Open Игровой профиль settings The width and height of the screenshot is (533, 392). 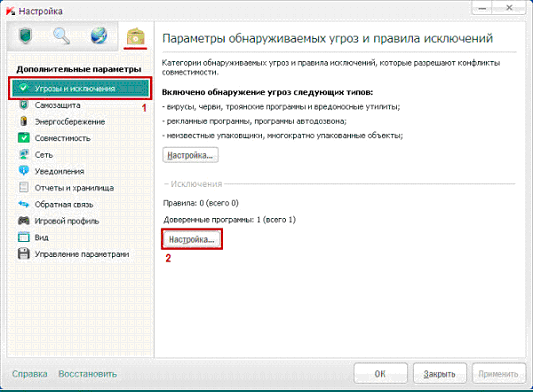click(67, 221)
